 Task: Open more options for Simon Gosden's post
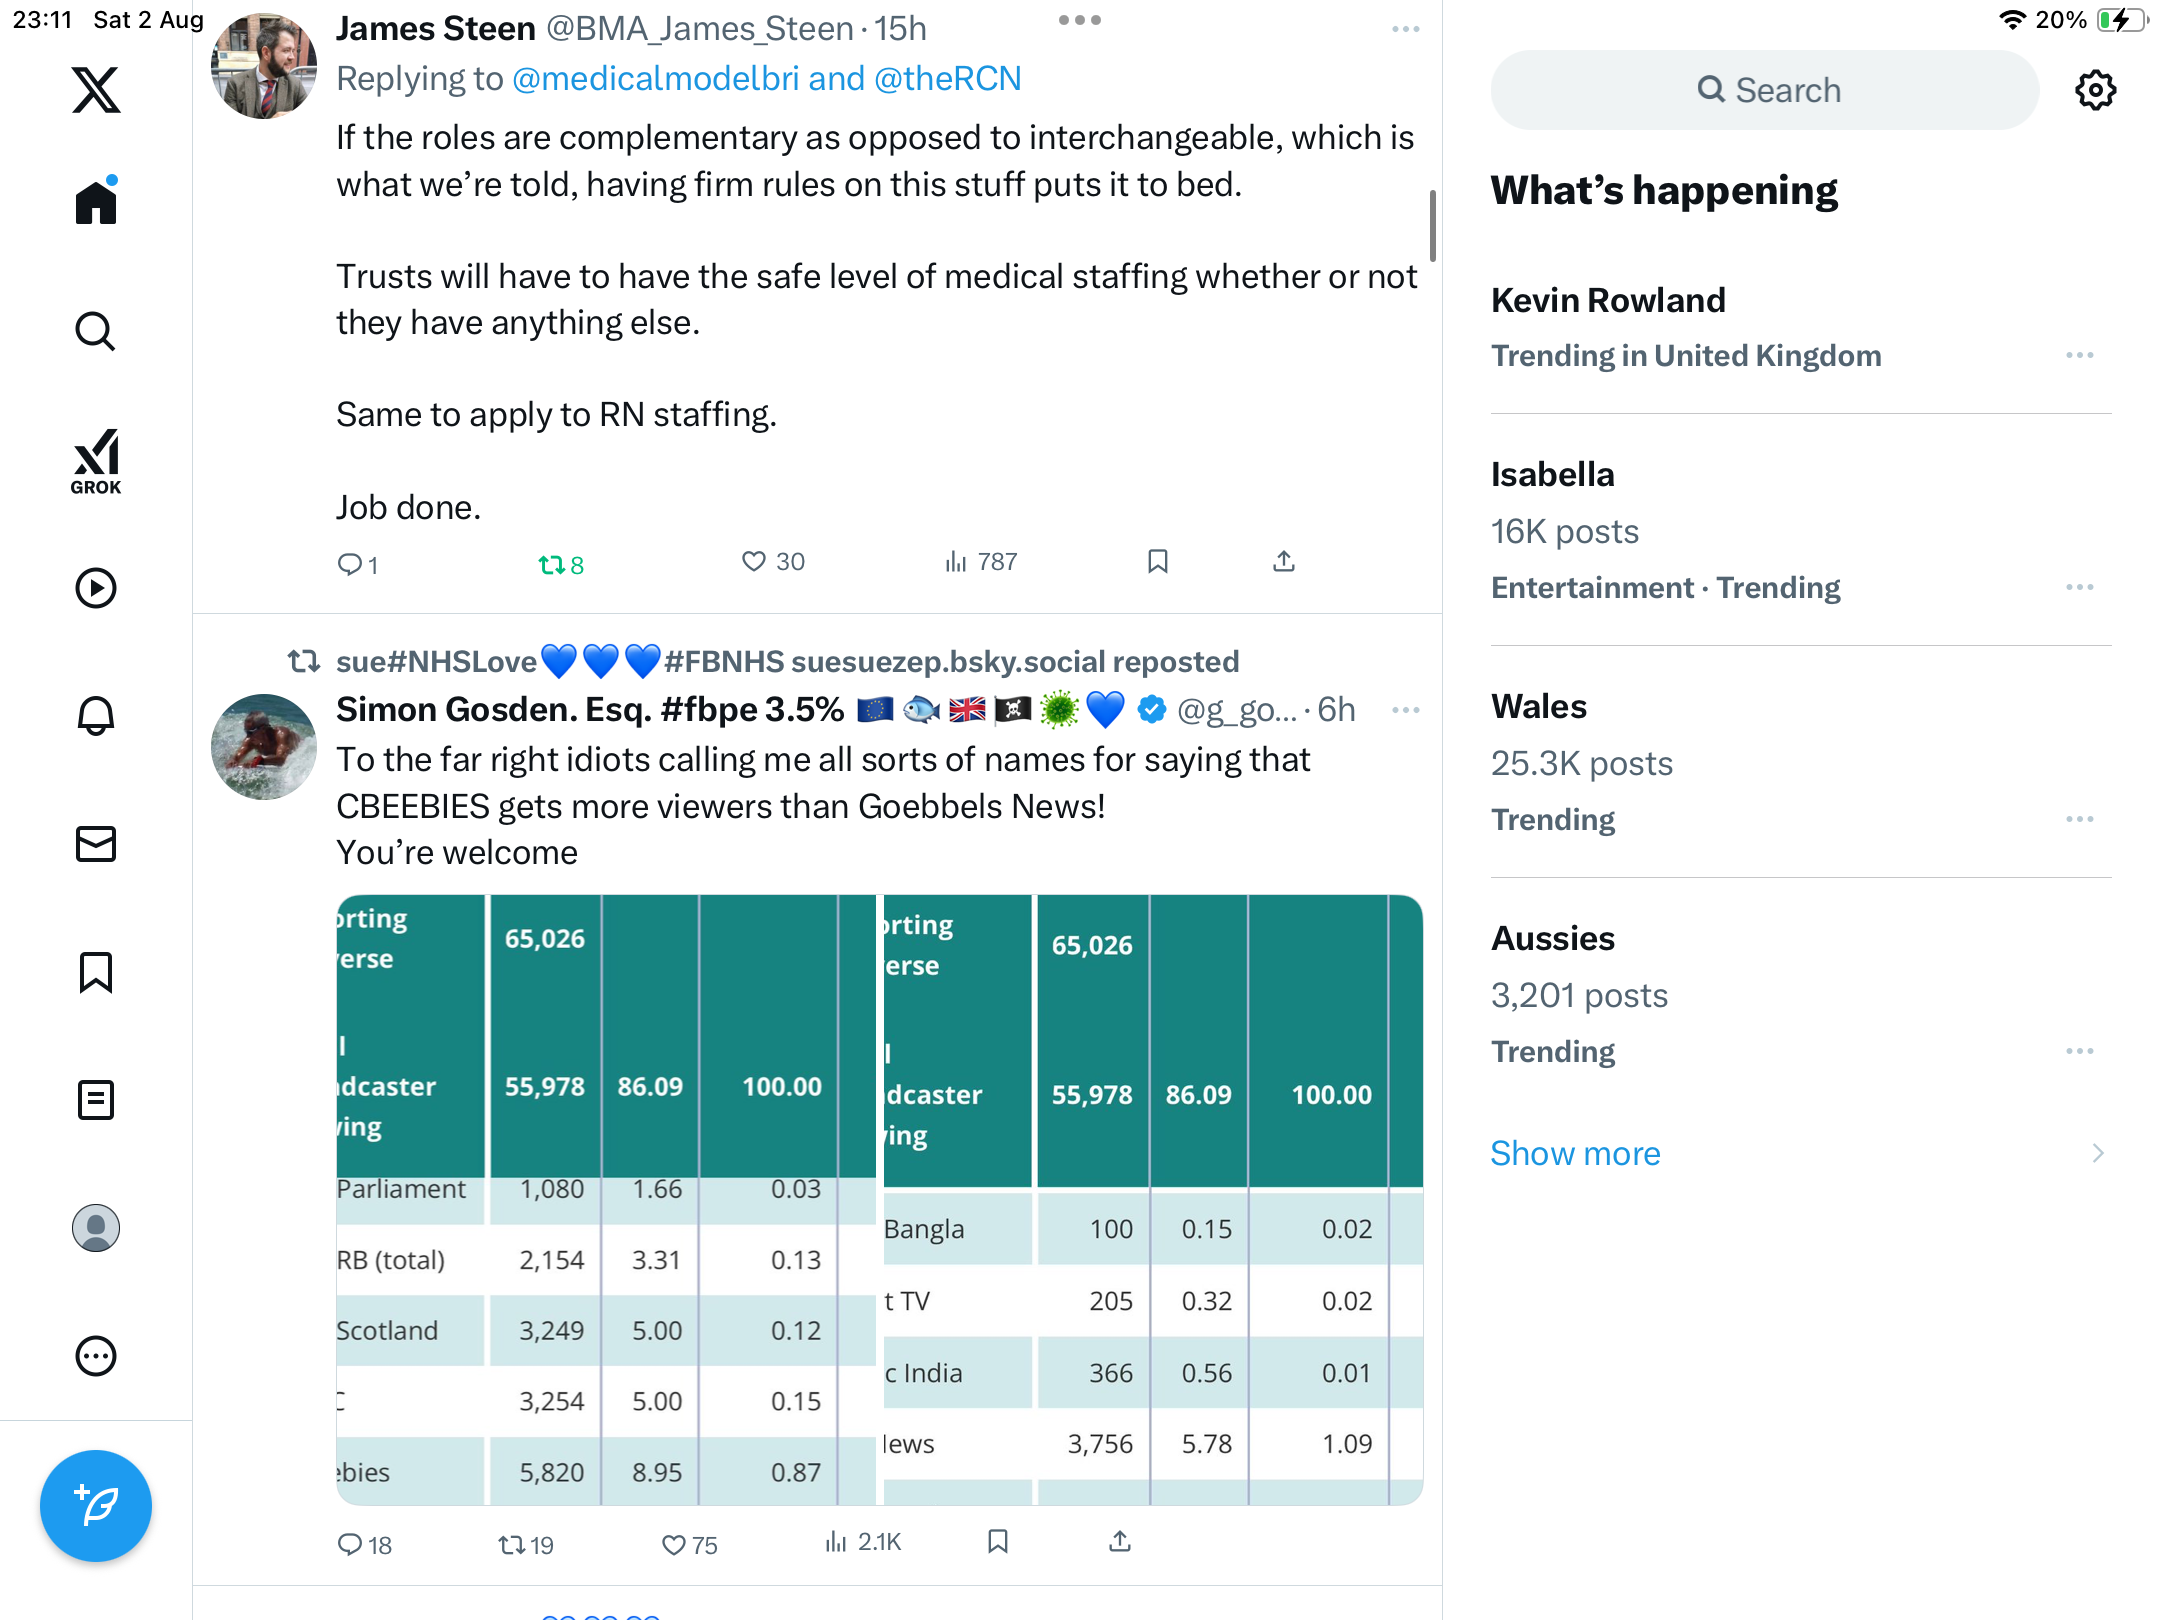1405,710
